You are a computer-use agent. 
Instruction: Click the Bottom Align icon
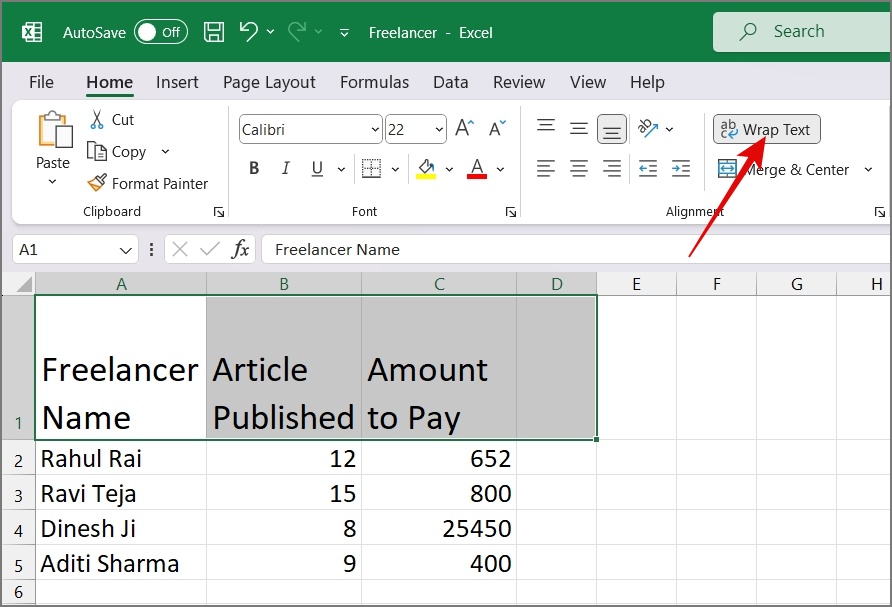tap(612, 130)
